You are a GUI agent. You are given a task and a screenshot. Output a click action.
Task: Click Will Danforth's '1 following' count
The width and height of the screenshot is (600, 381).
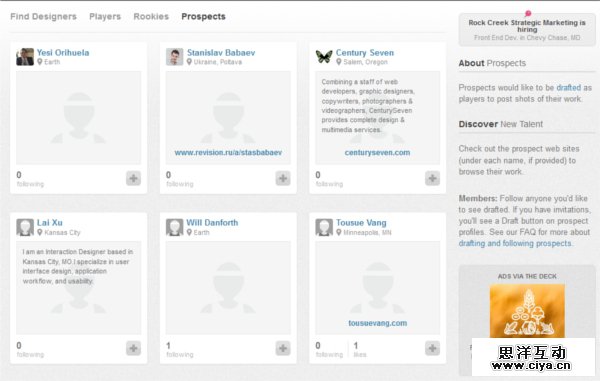tap(179, 350)
